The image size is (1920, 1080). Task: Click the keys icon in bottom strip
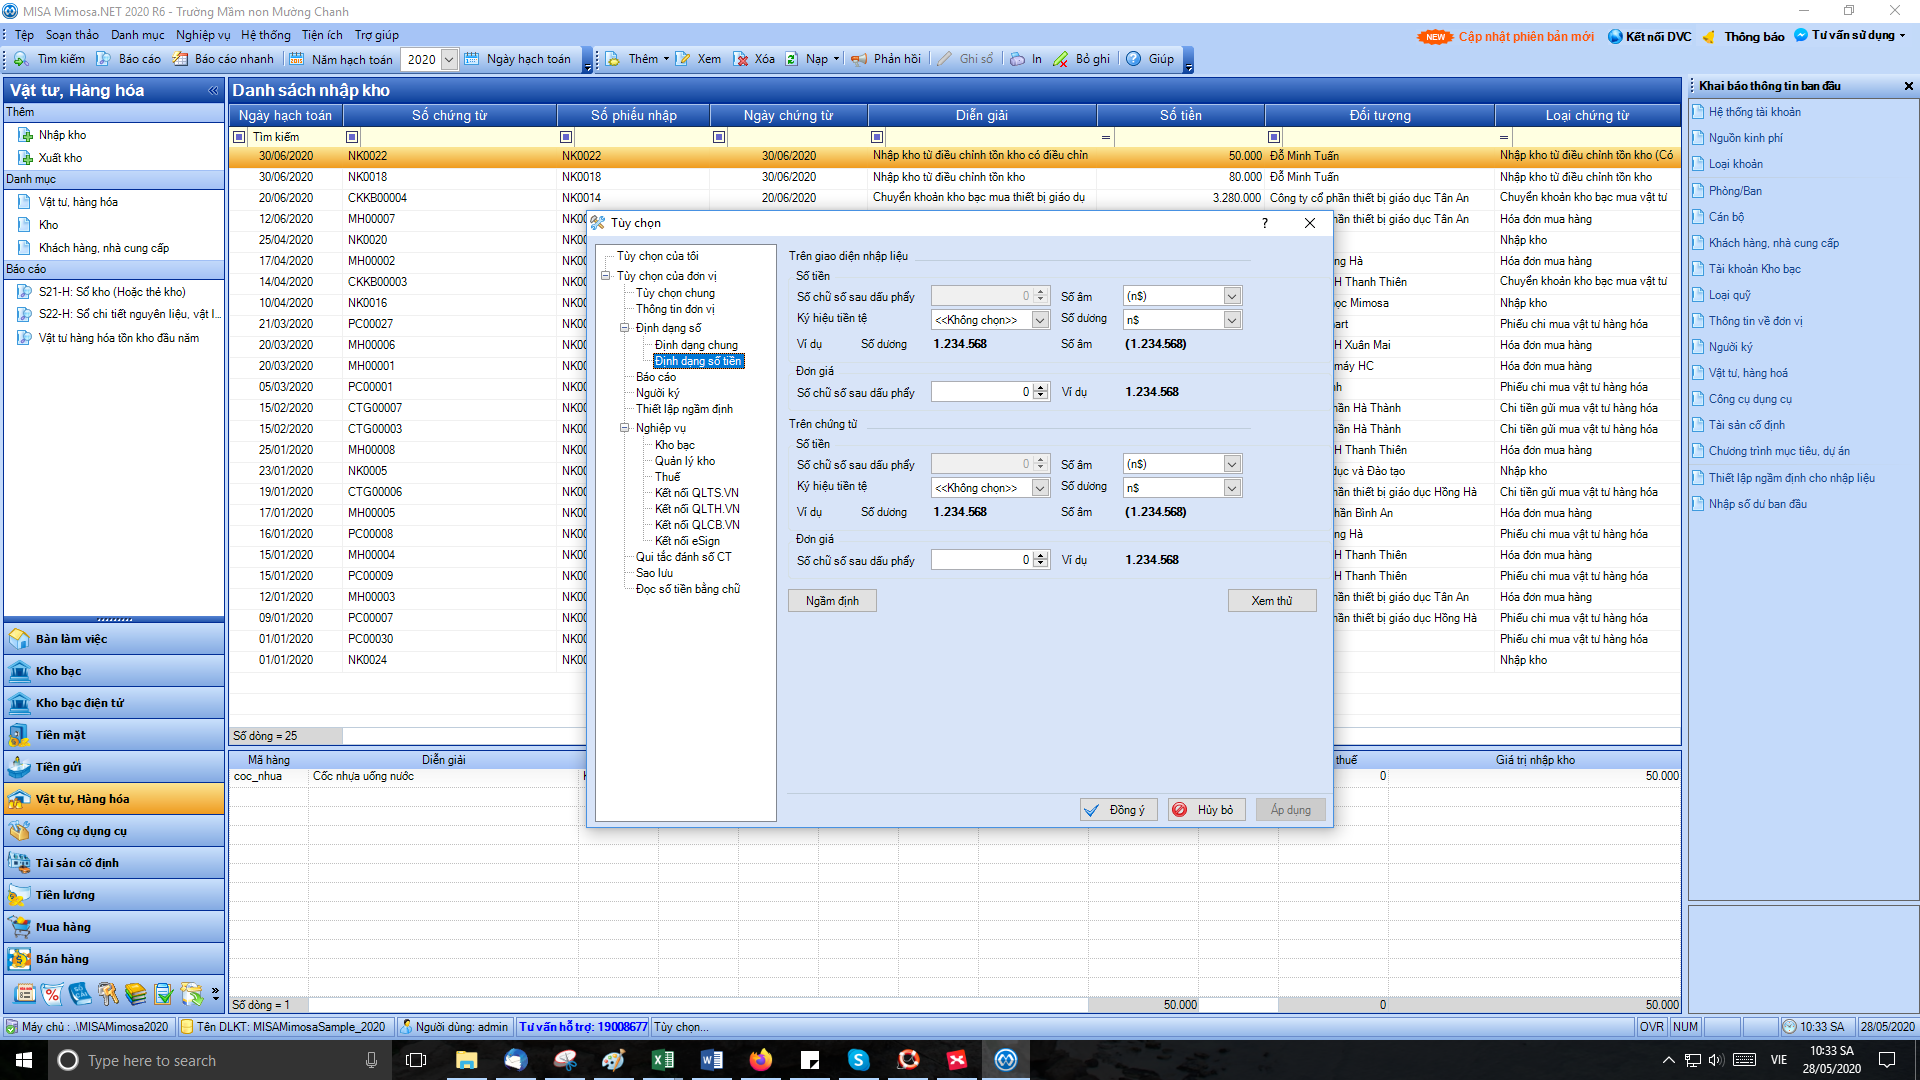pos(108,994)
